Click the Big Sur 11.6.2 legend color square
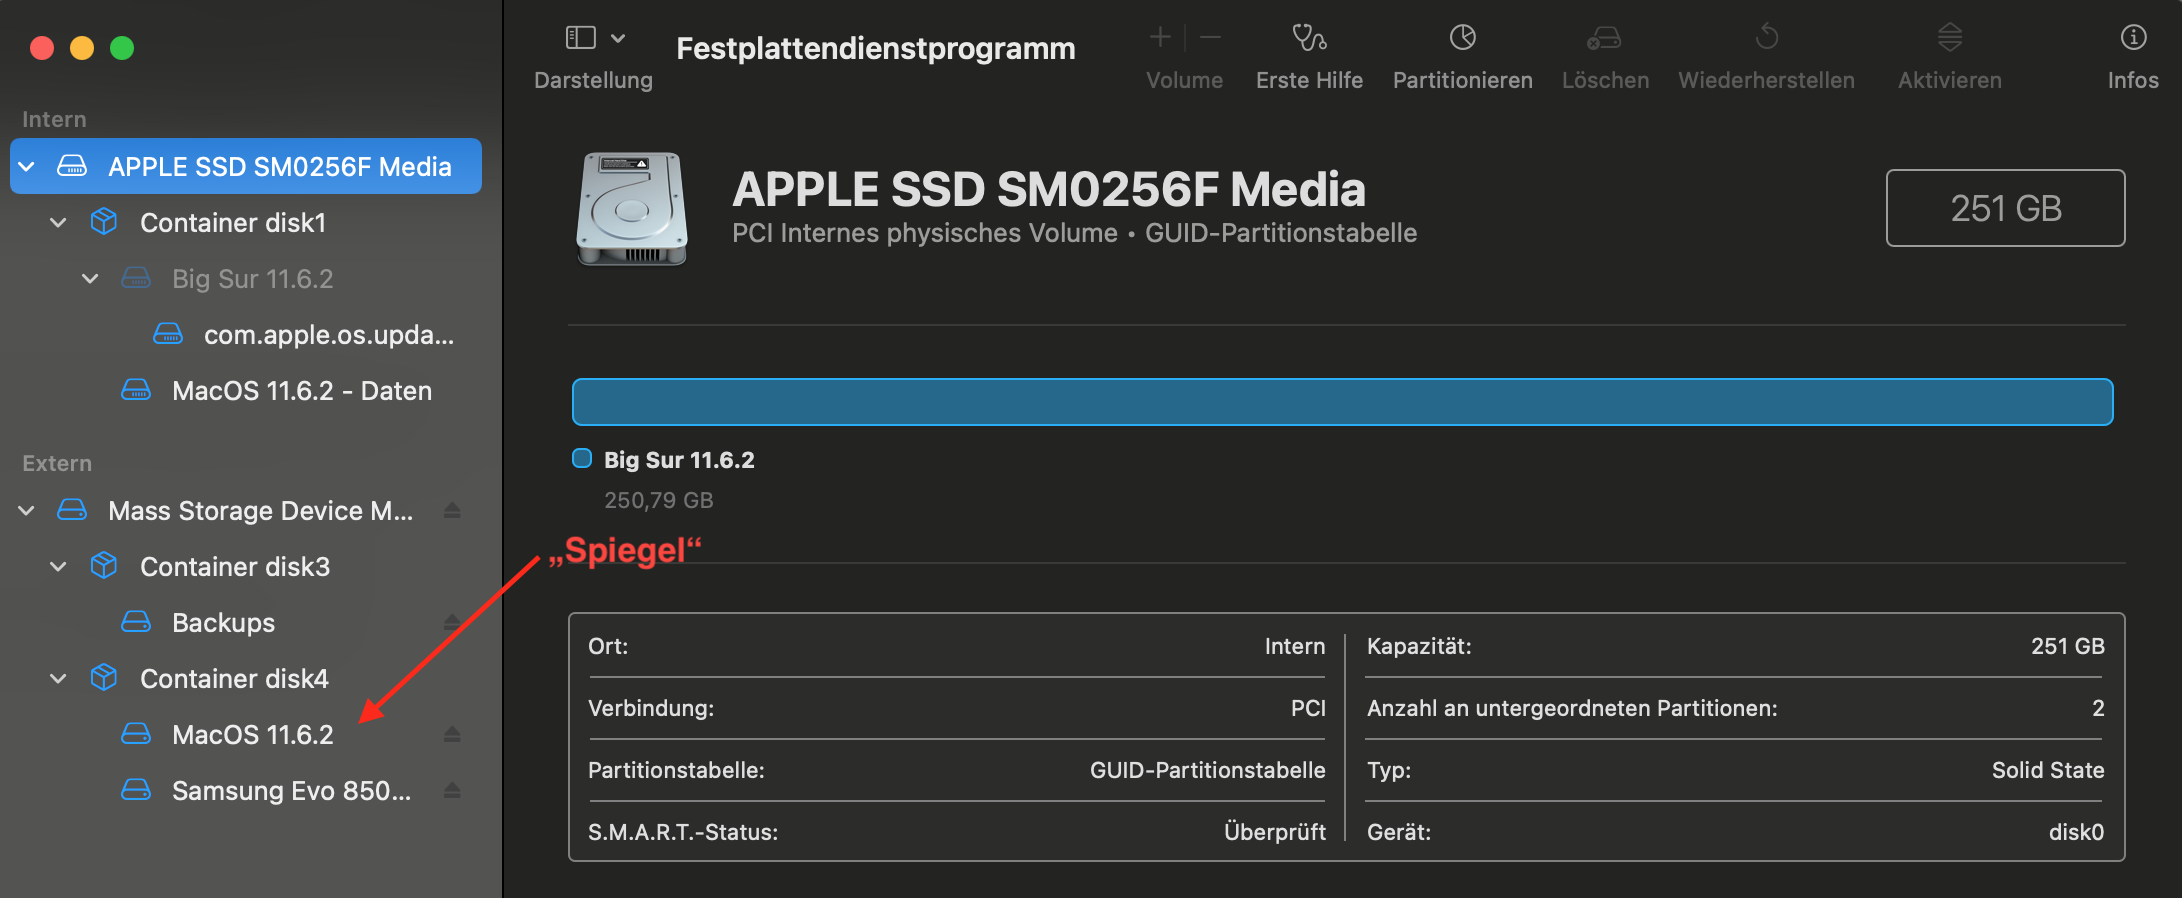 point(582,459)
